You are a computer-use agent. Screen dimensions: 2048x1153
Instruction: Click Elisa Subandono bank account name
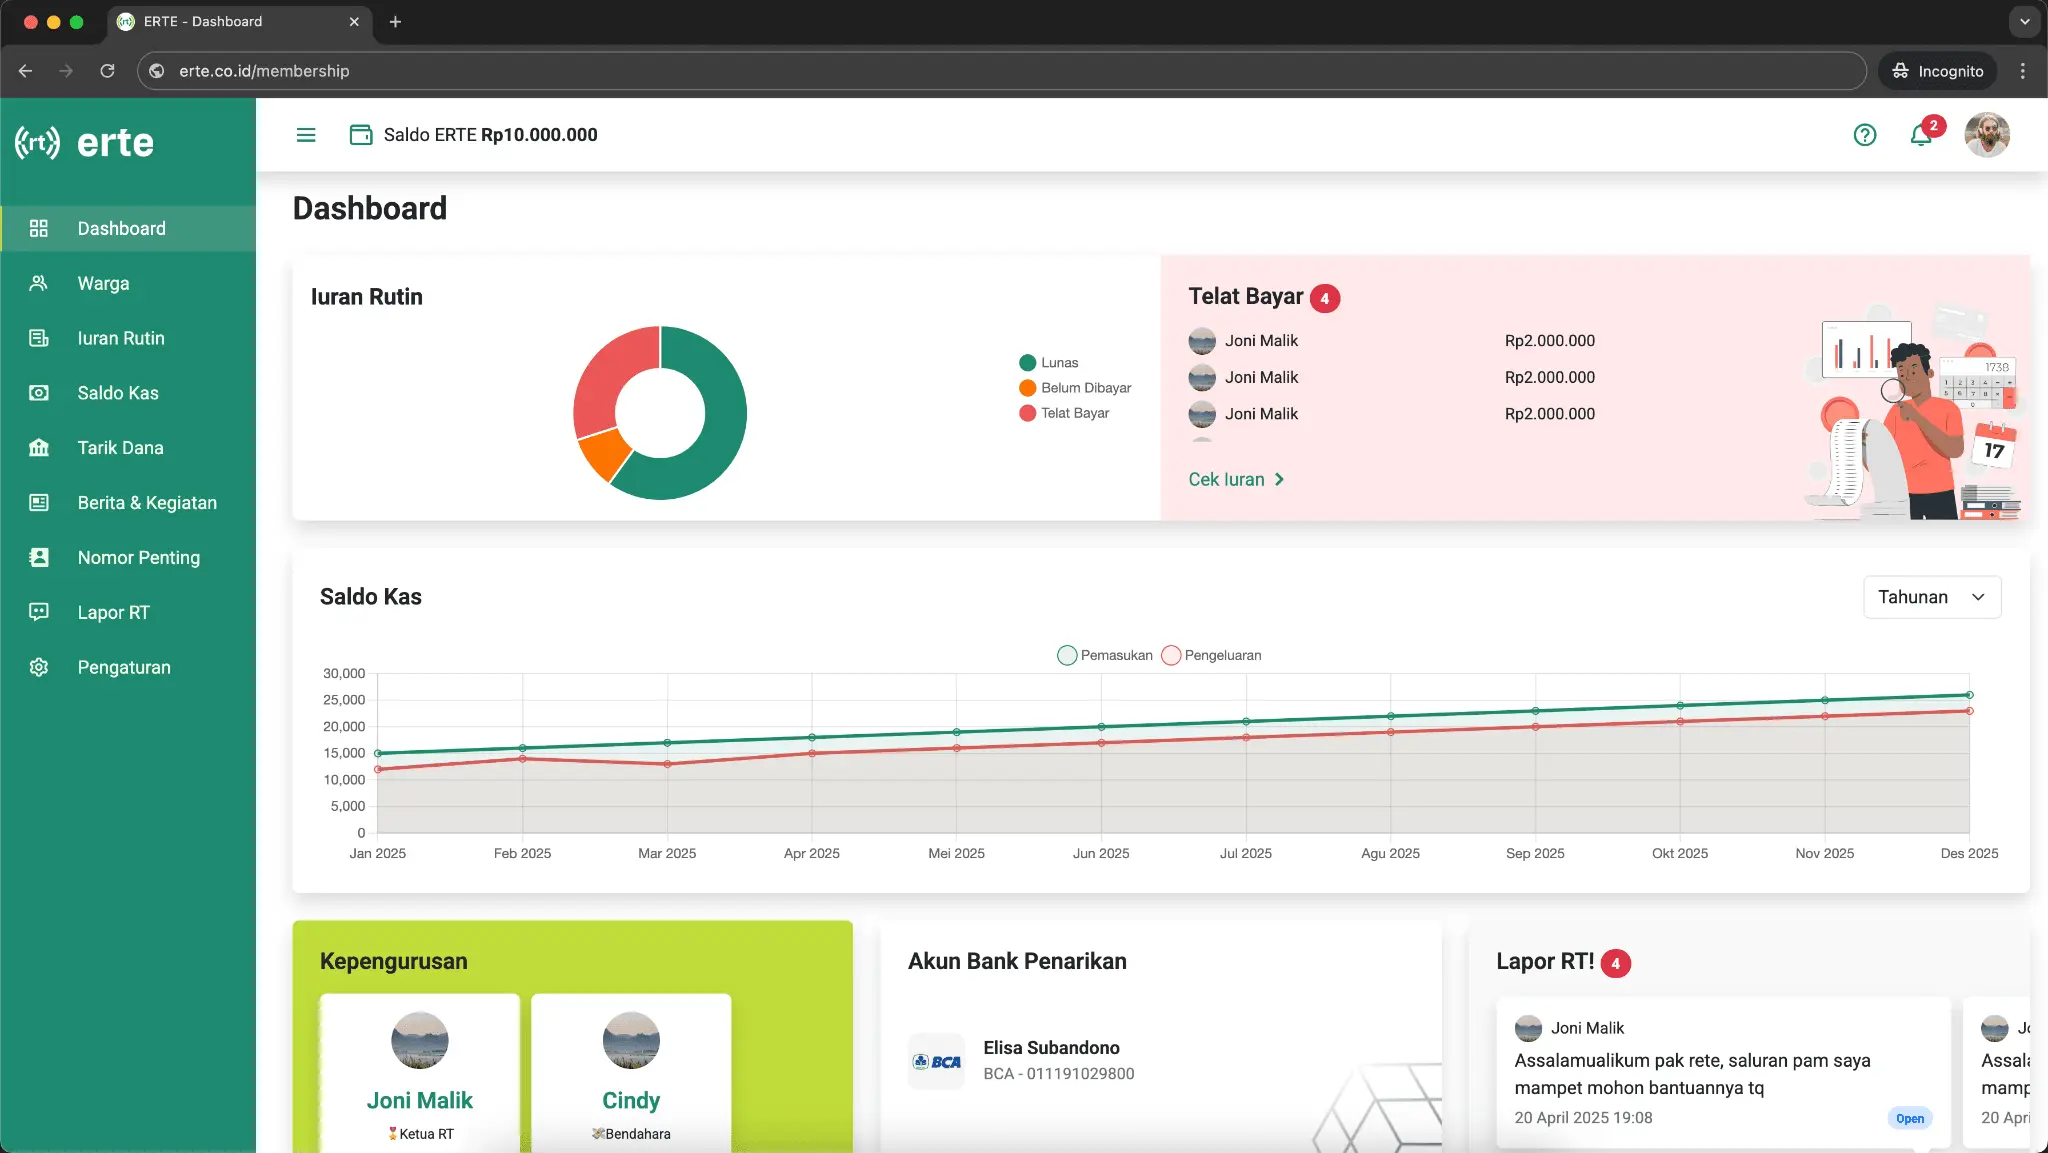point(1051,1048)
